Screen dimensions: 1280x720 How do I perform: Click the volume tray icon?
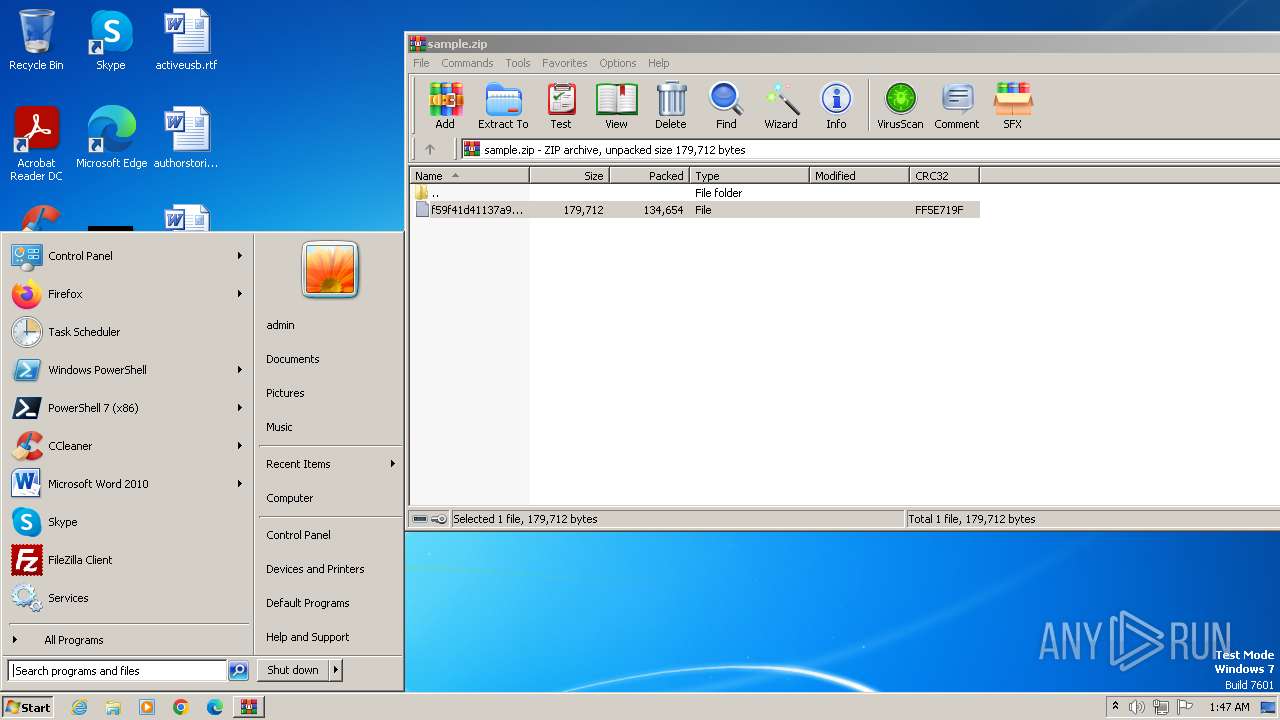pyautogui.click(x=1137, y=707)
